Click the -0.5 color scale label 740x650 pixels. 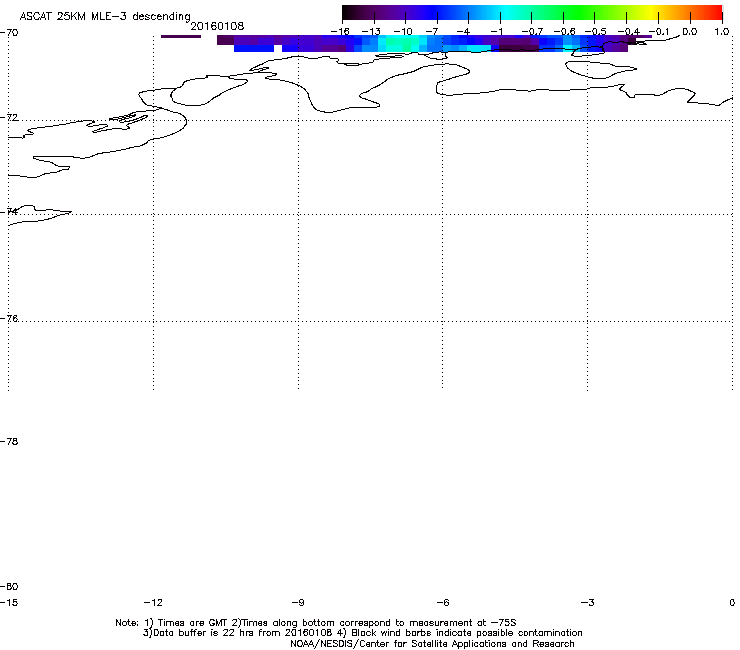pyautogui.click(x=596, y=32)
